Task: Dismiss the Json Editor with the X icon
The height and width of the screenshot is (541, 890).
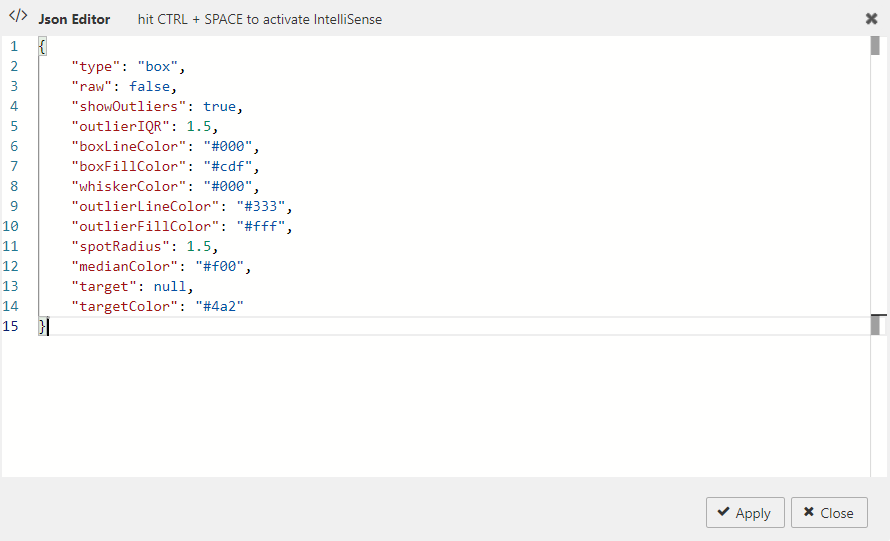Action: (x=871, y=19)
